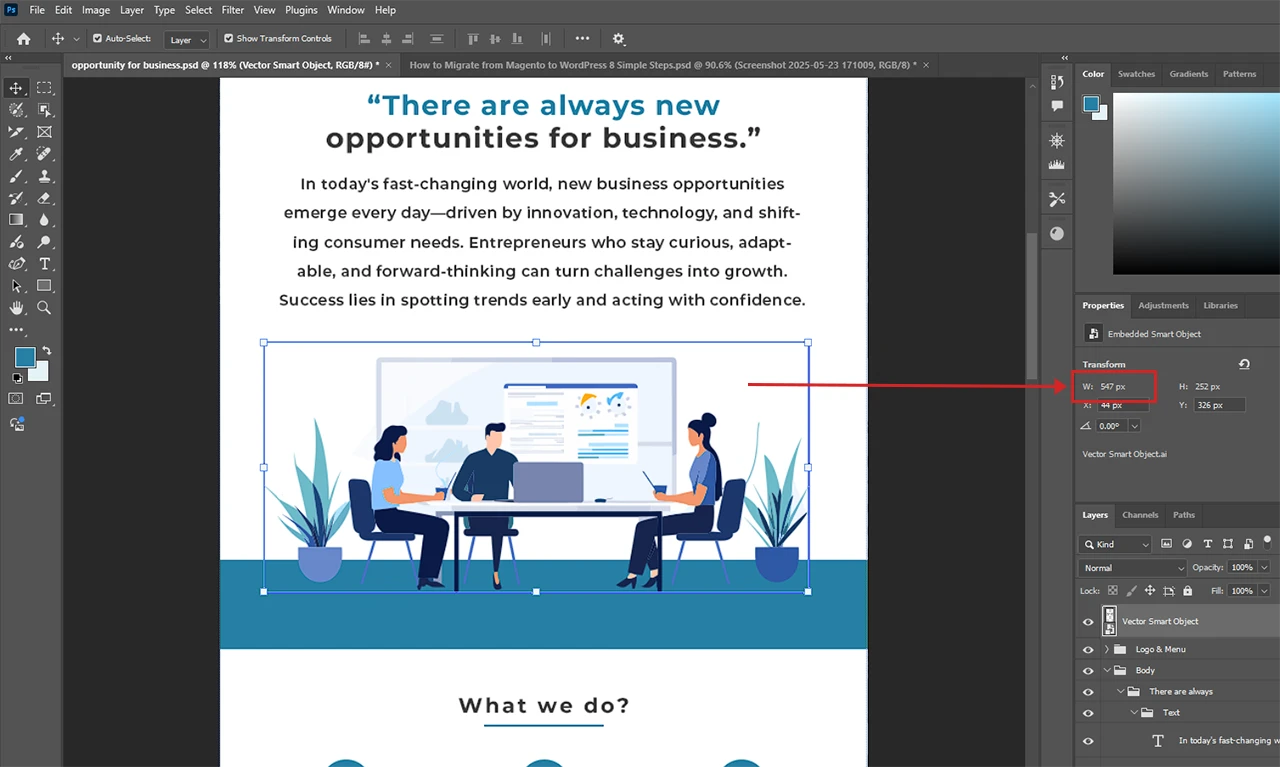Screen dimensions: 1280x767
Task: Toggle the Auto-Select checkbox
Action: point(97,39)
